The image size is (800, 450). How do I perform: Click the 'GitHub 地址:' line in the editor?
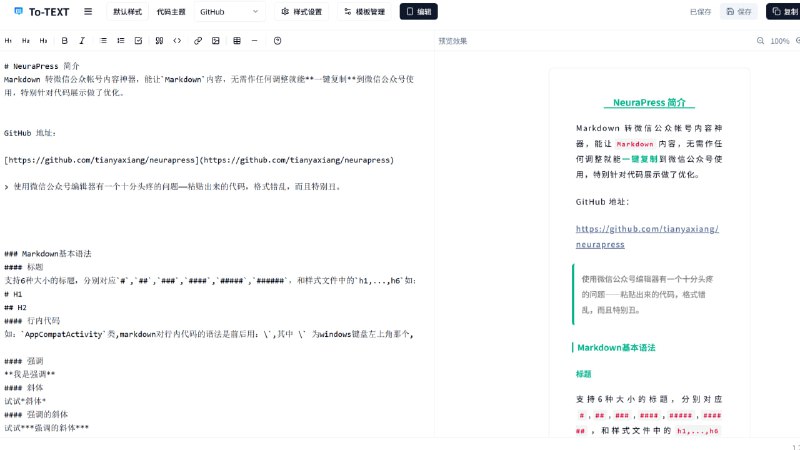pos(30,133)
